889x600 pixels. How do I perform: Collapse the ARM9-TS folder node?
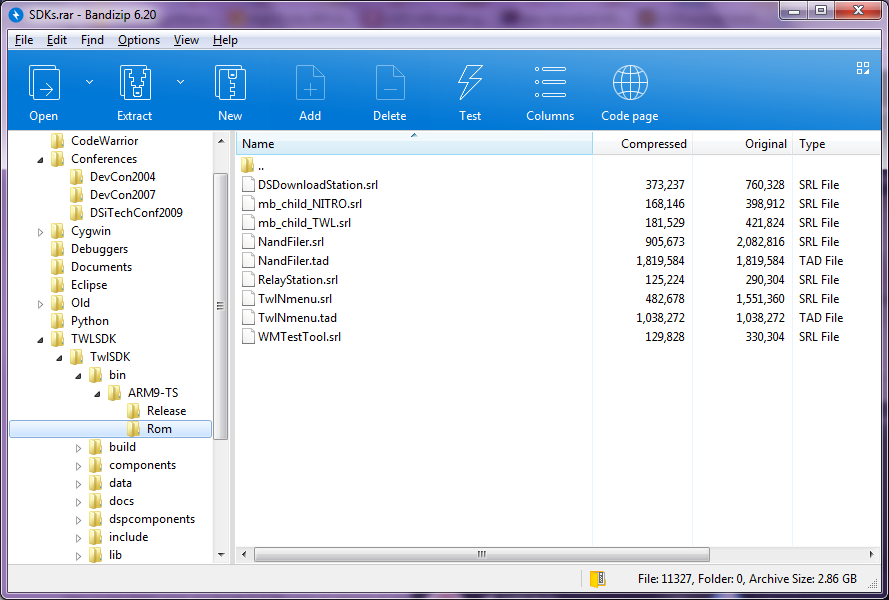click(x=98, y=394)
